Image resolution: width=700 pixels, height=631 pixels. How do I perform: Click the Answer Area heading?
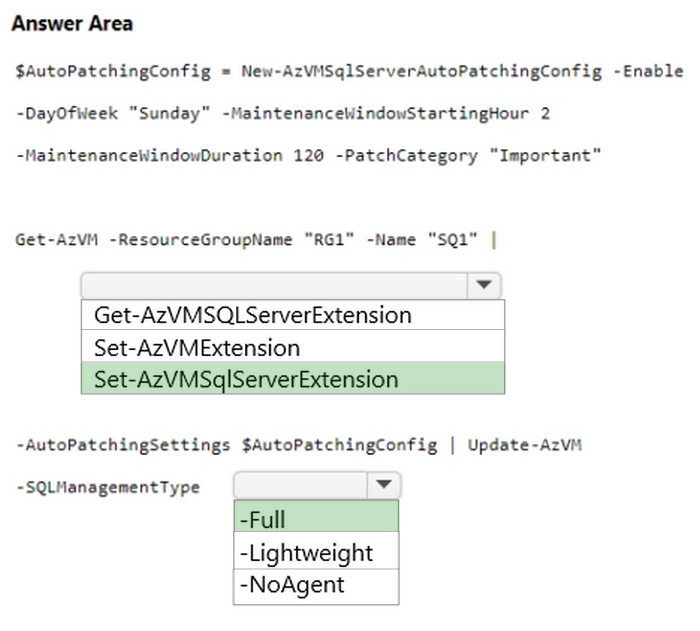[x=72, y=24]
